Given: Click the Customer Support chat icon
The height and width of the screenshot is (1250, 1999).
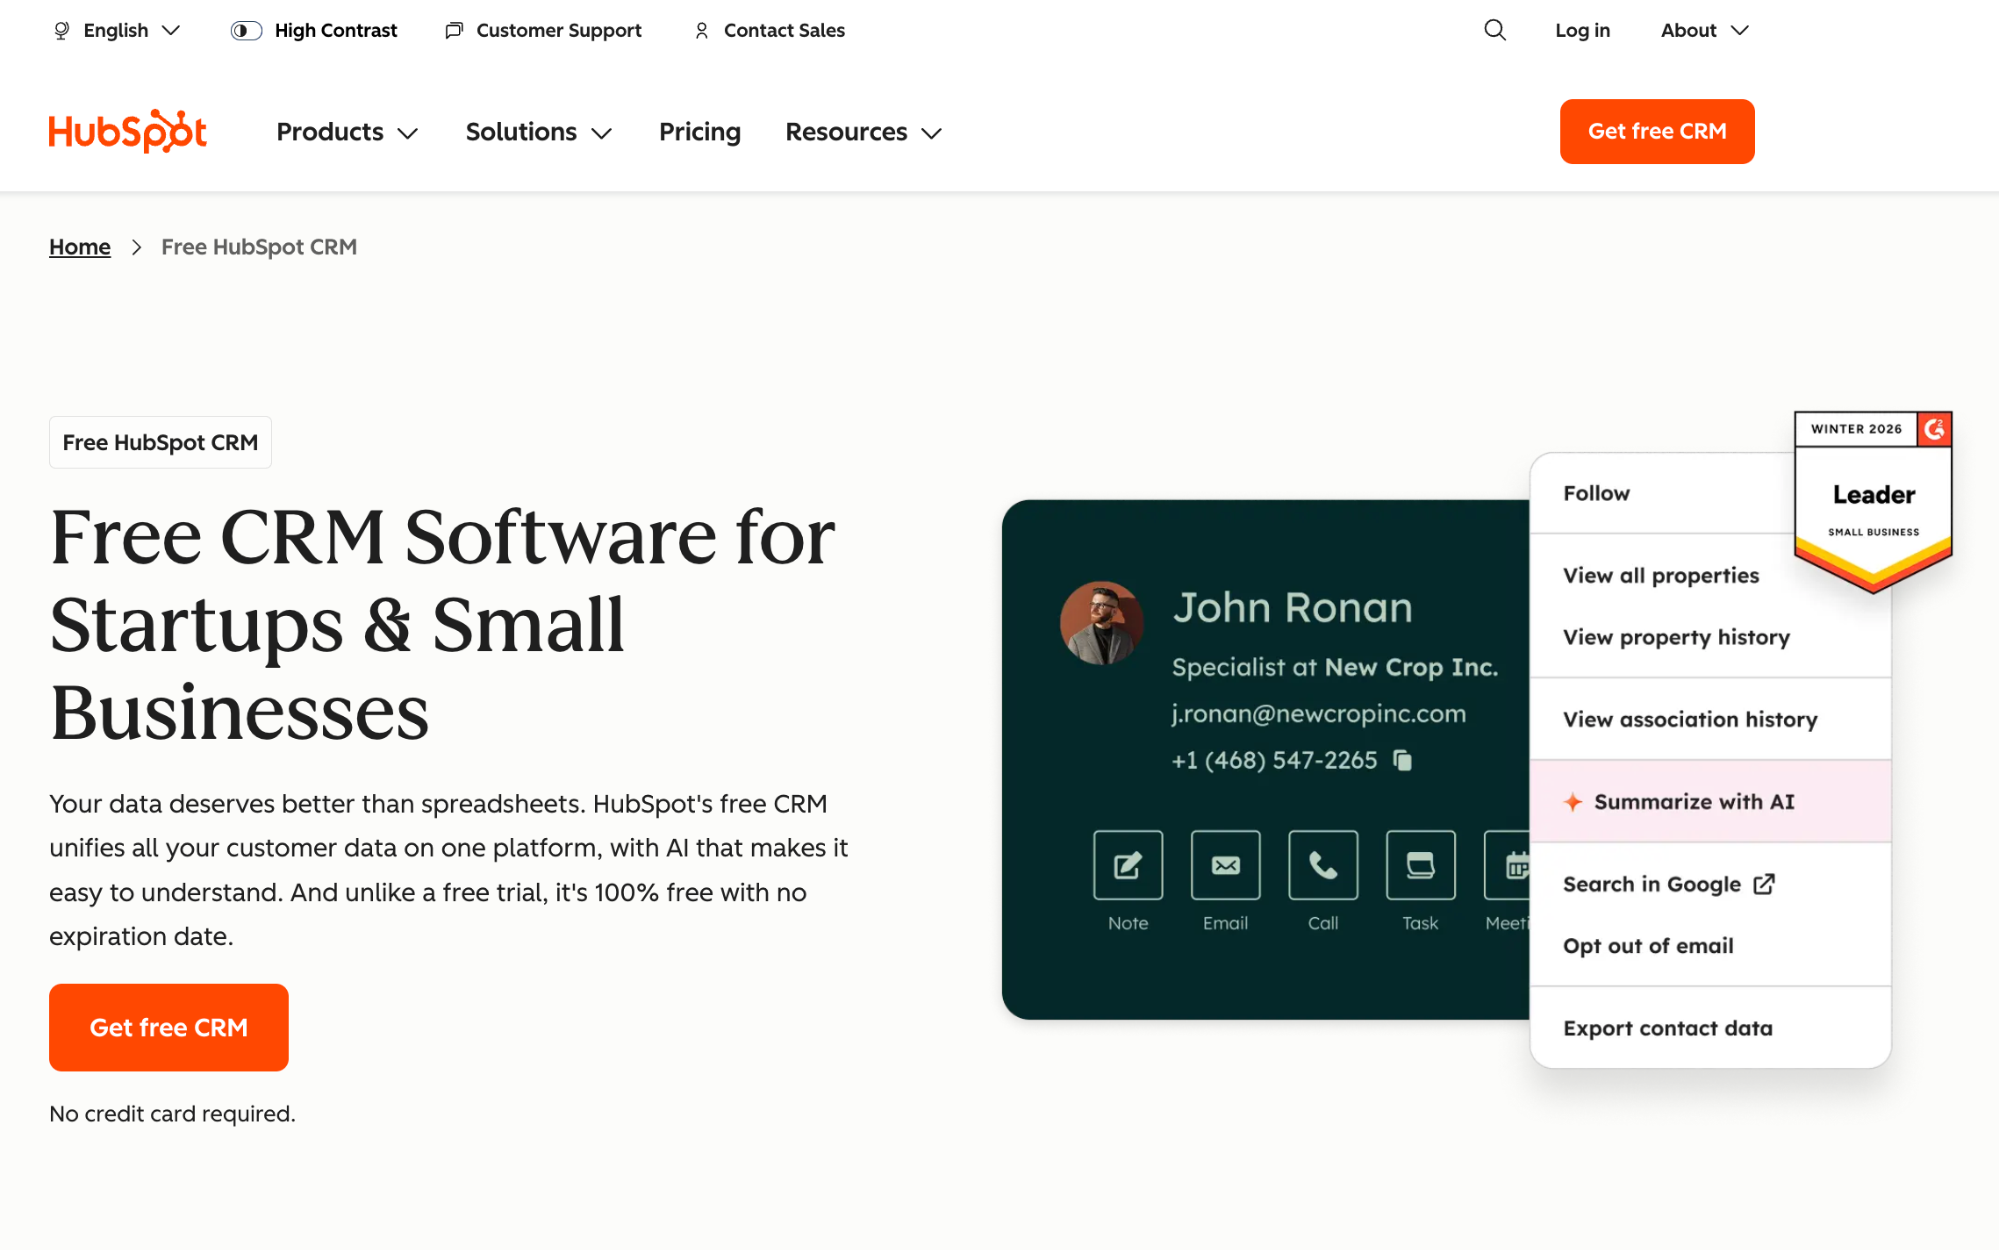Looking at the screenshot, I should pyautogui.click(x=454, y=31).
